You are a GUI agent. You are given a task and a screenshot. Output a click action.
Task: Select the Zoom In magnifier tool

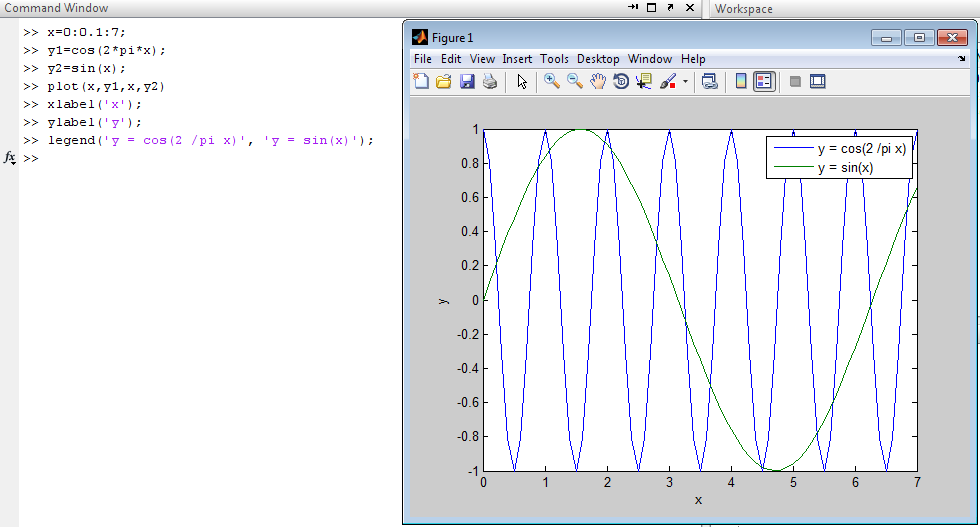(551, 82)
